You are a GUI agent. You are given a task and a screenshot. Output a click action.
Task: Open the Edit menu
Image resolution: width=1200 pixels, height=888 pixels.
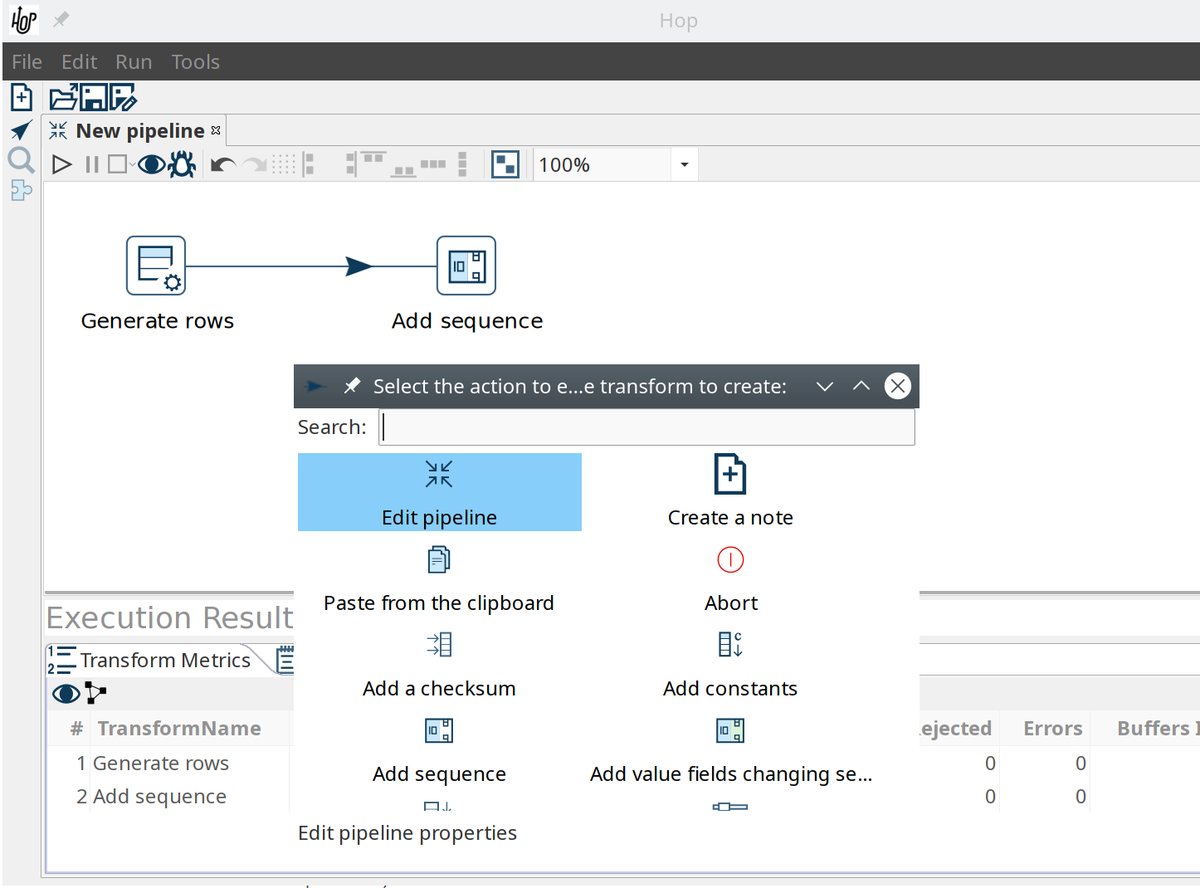79,62
